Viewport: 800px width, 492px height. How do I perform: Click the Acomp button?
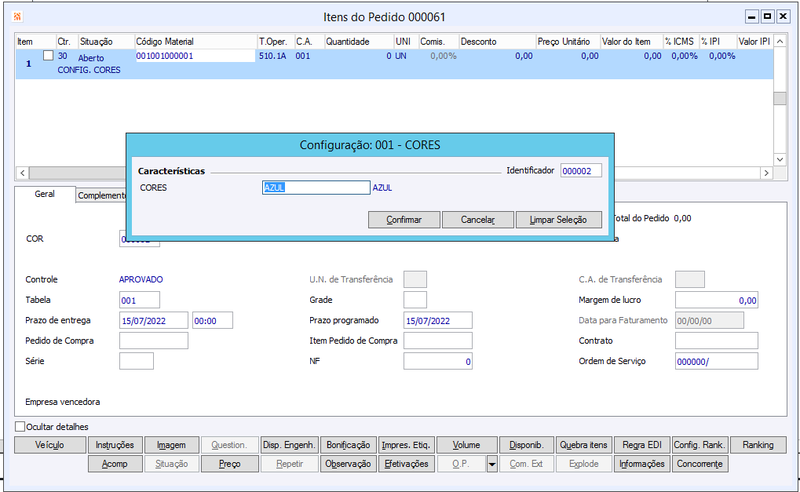pyautogui.click(x=115, y=464)
